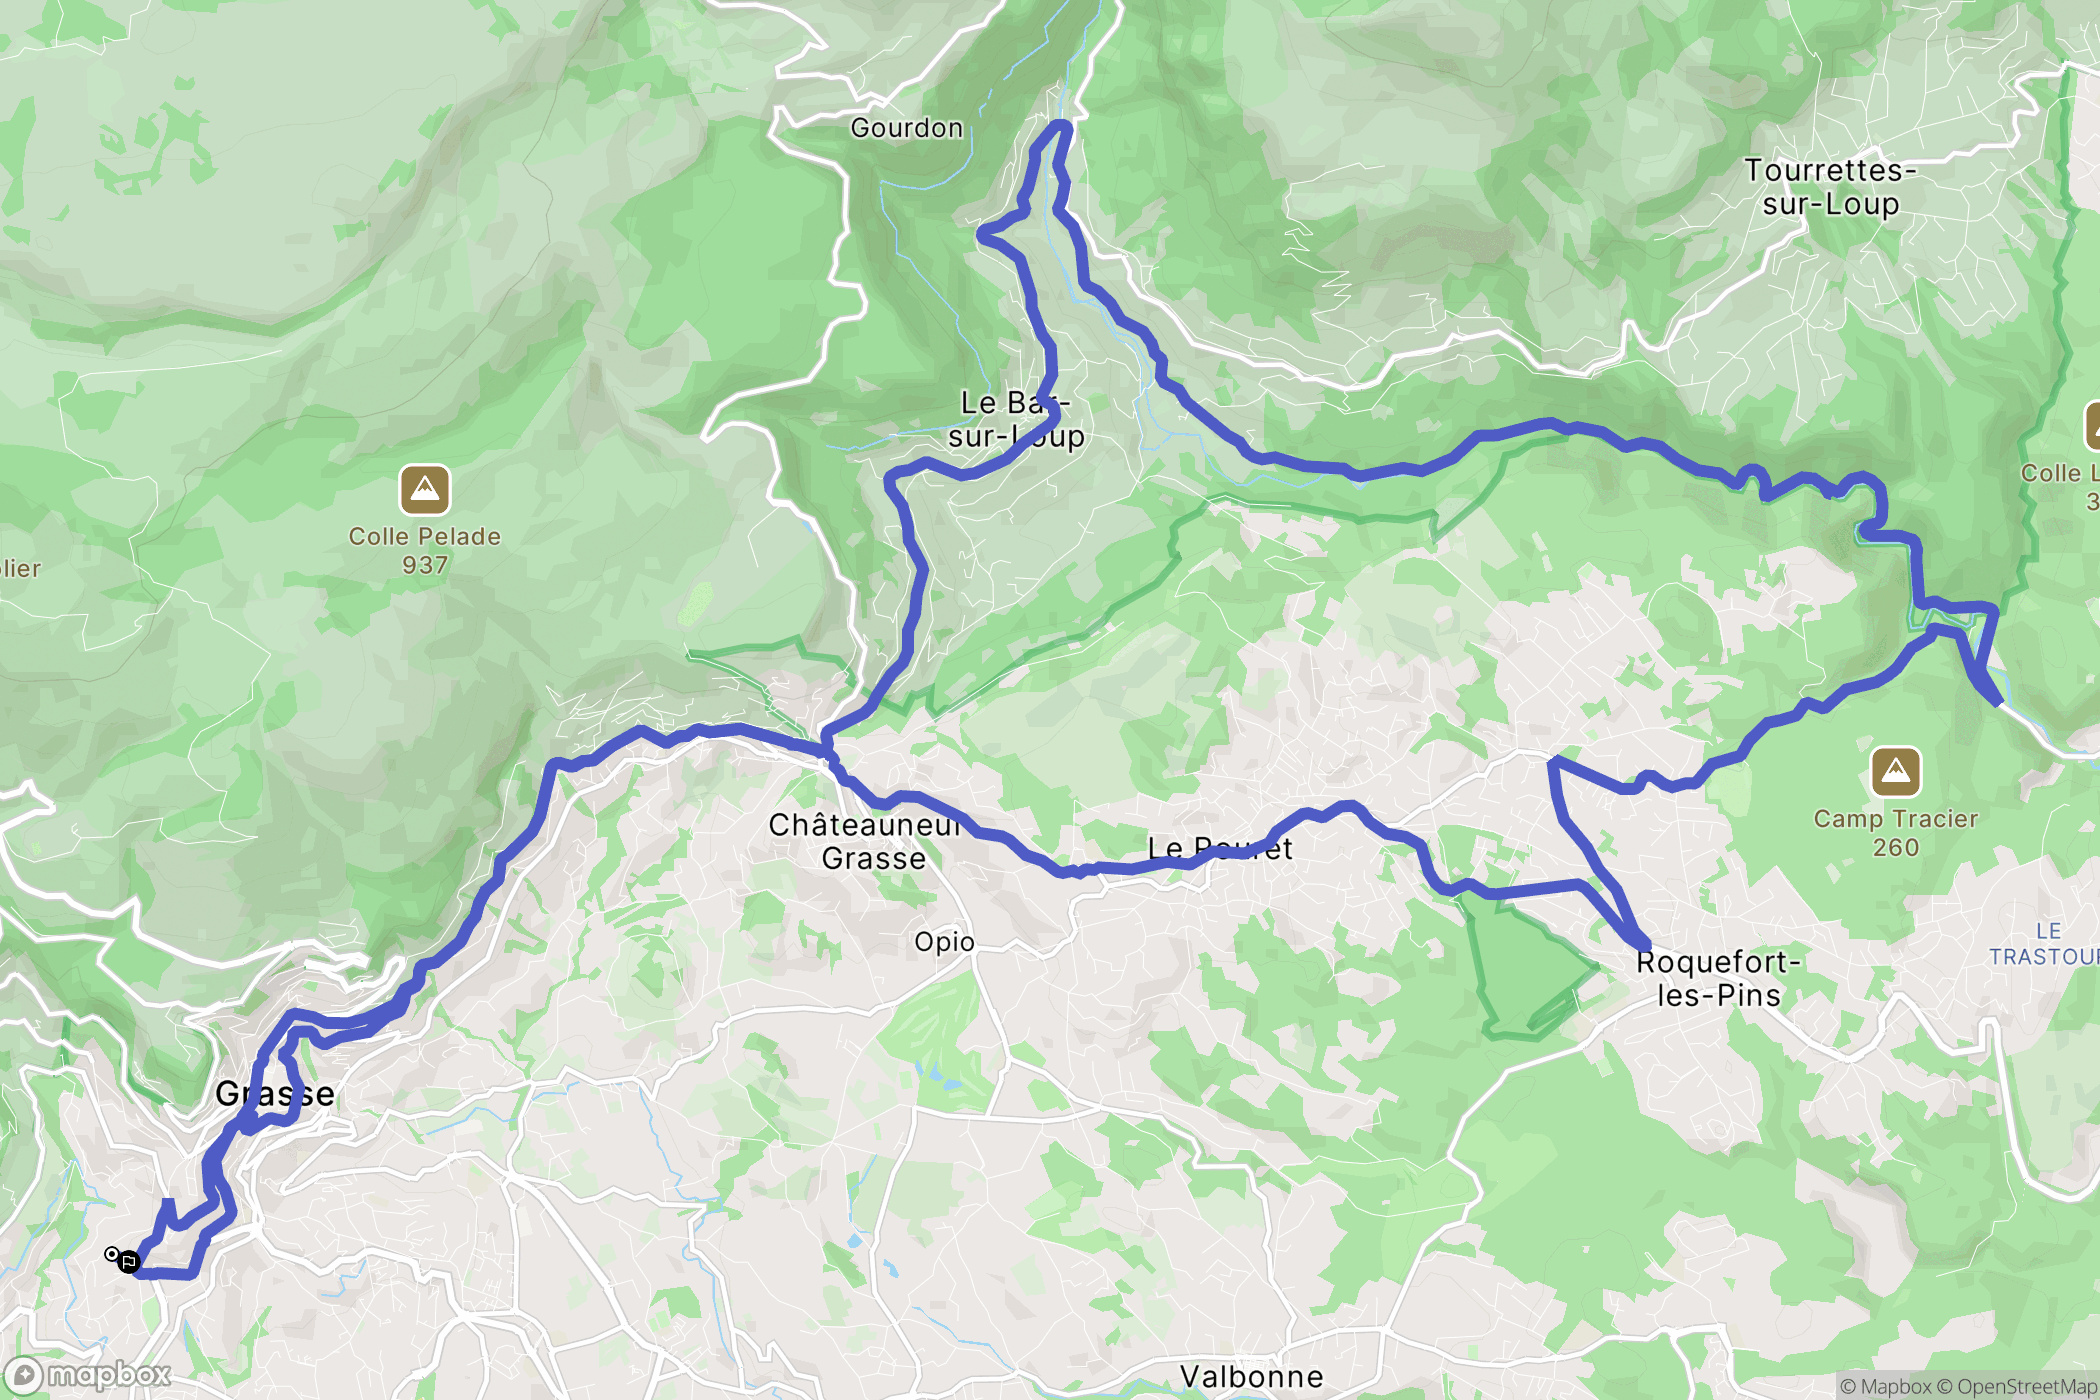Click the Tourrettes-sur-Loup town label
The image size is (2100, 1400).
1831,187
